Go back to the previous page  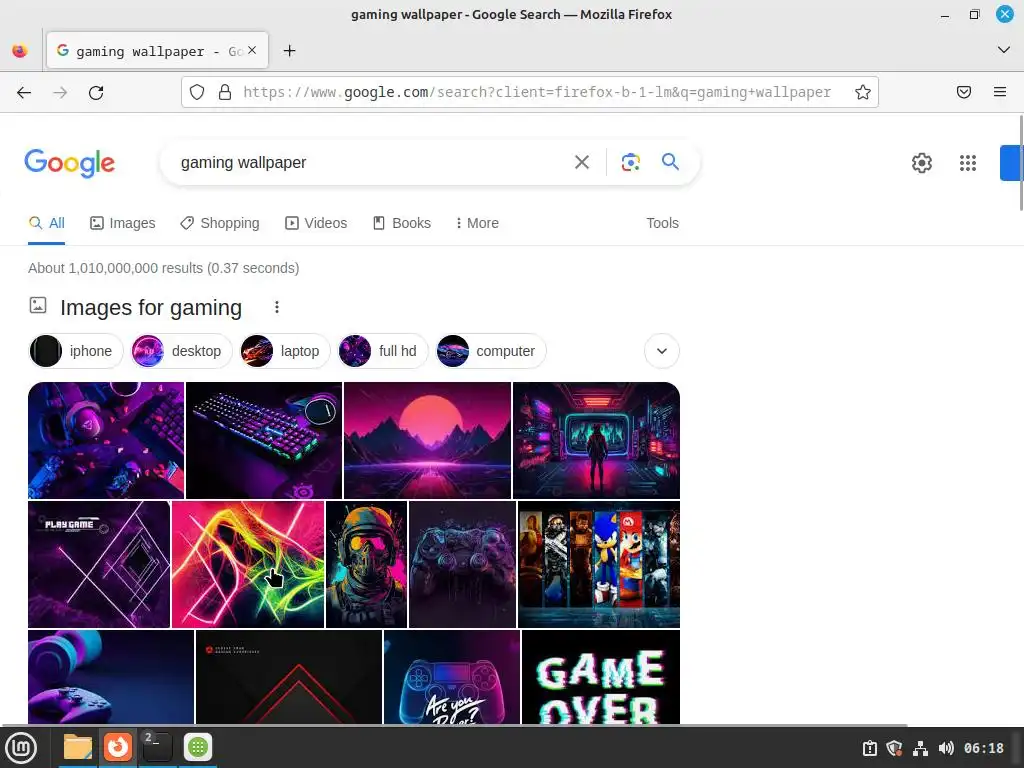click(x=24, y=93)
